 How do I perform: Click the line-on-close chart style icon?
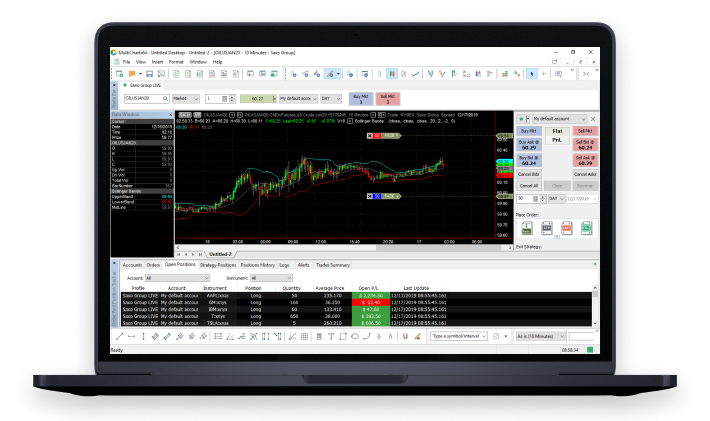[415, 74]
